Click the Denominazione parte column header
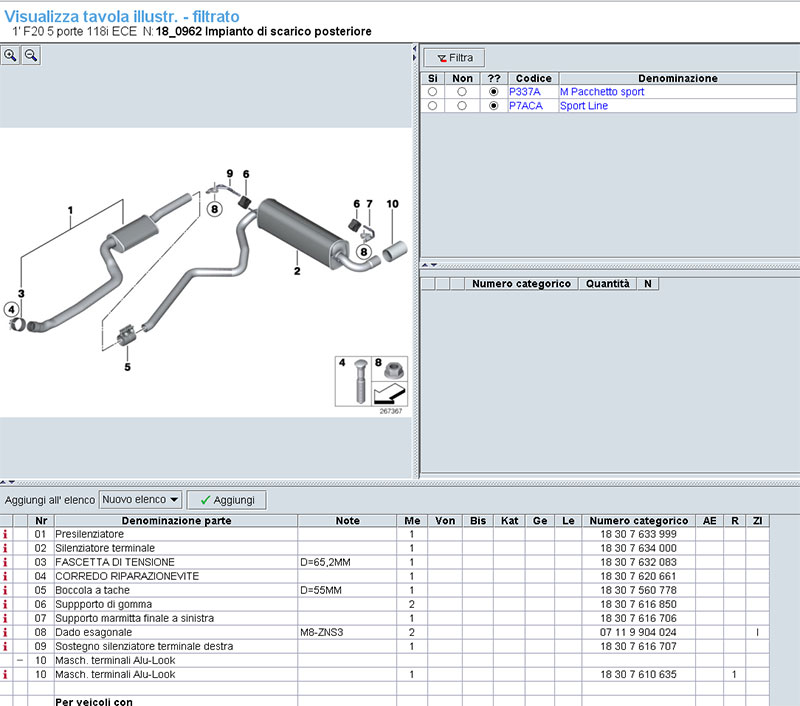This screenshot has height=706, width=800. [176, 521]
